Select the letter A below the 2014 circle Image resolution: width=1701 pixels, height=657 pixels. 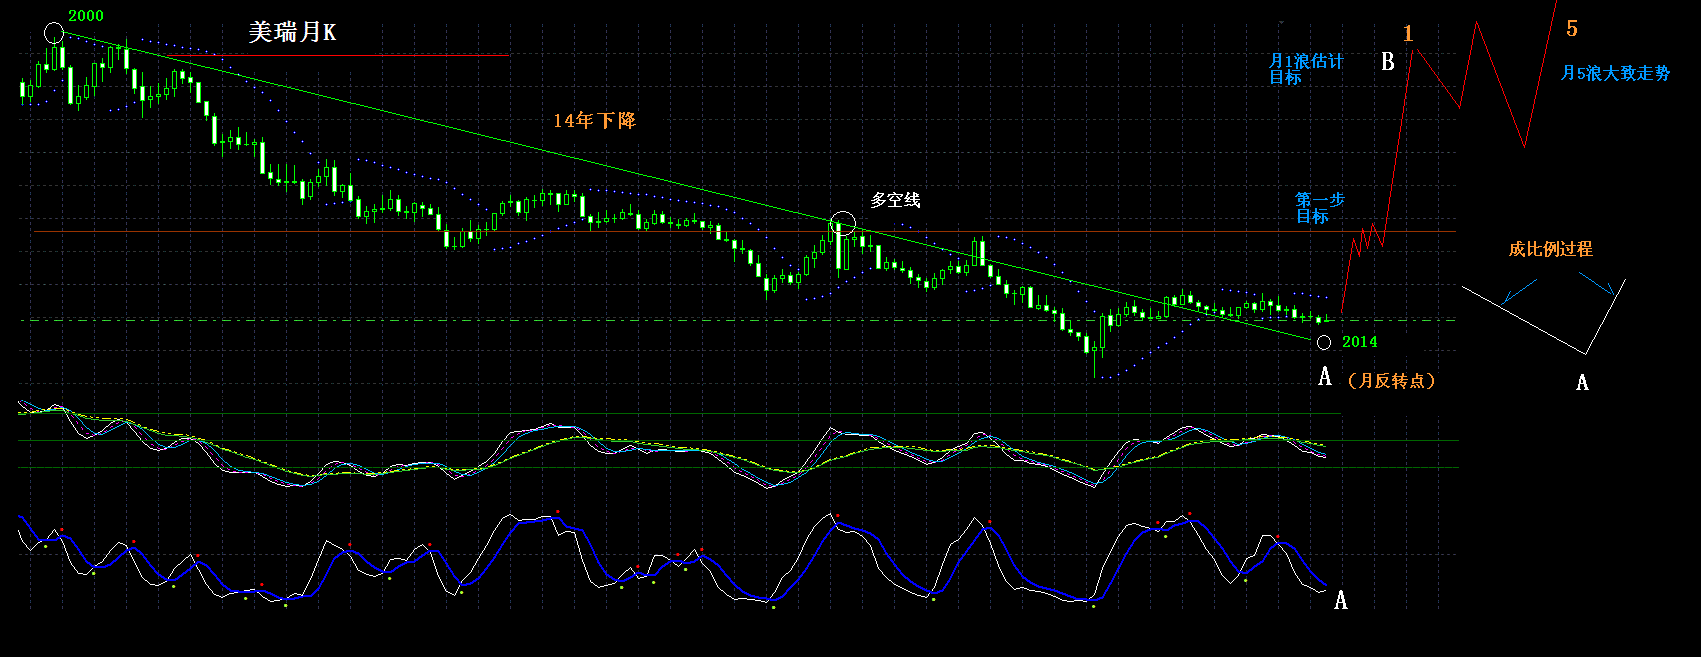pyautogui.click(x=1325, y=377)
